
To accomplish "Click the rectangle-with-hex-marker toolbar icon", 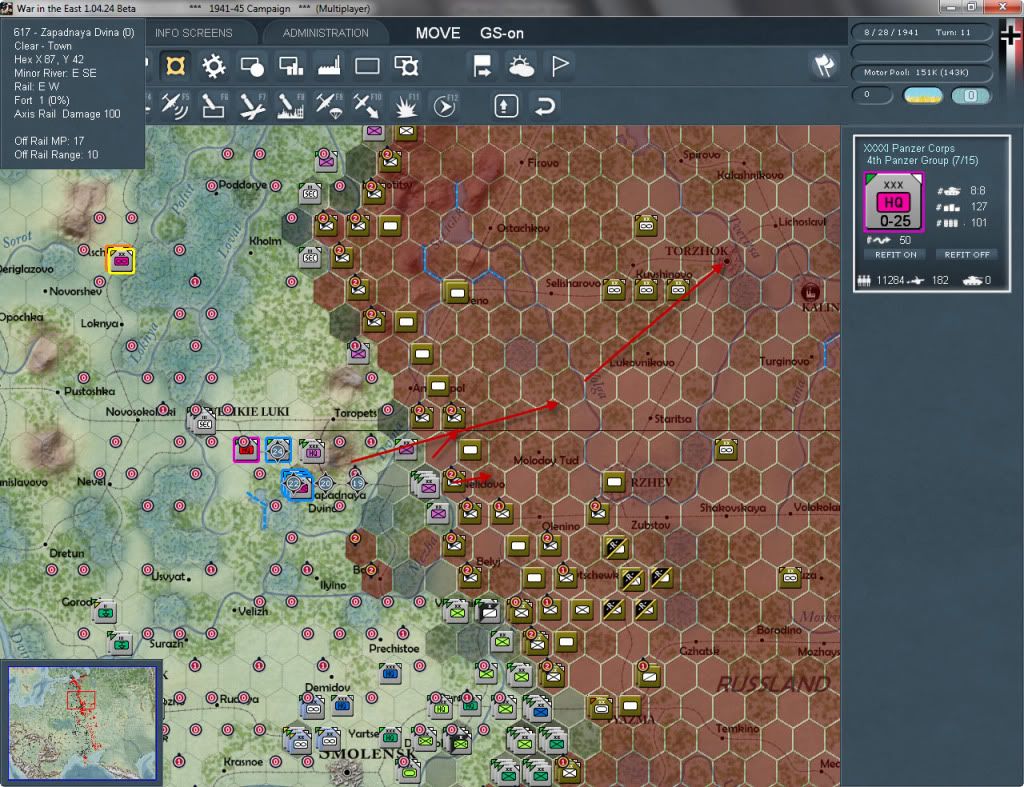I will [406, 66].
